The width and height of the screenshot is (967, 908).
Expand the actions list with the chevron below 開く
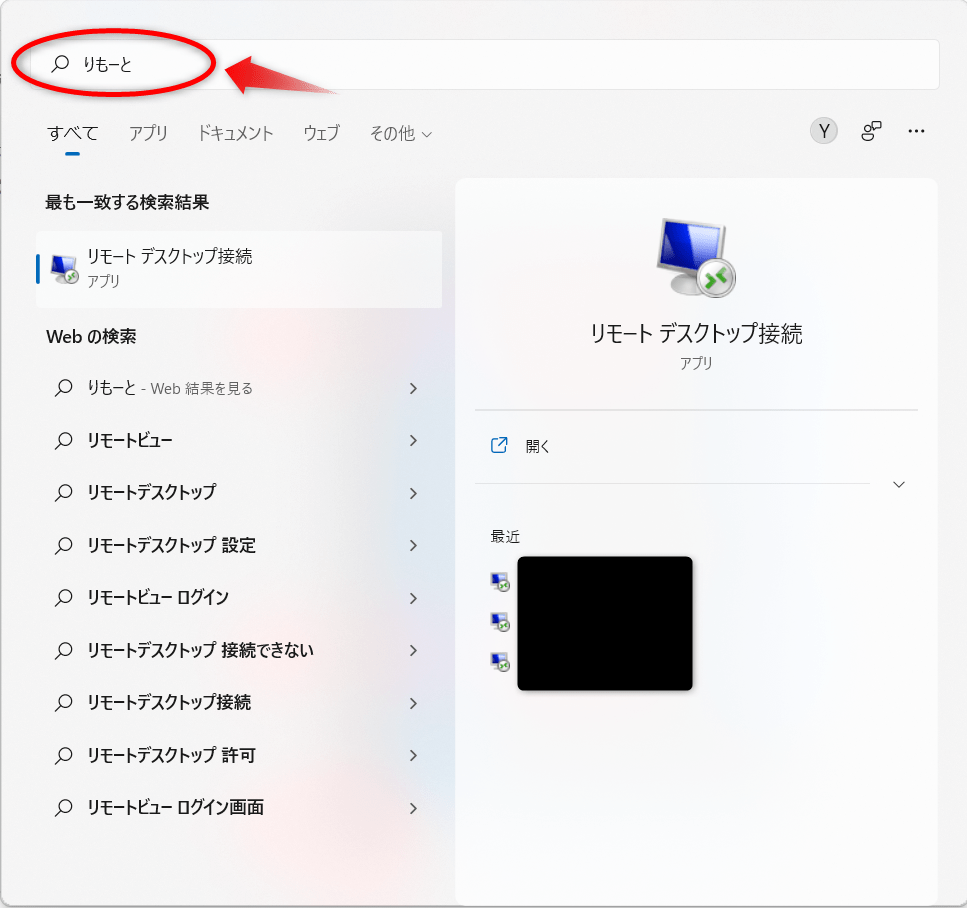[x=899, y=484]
